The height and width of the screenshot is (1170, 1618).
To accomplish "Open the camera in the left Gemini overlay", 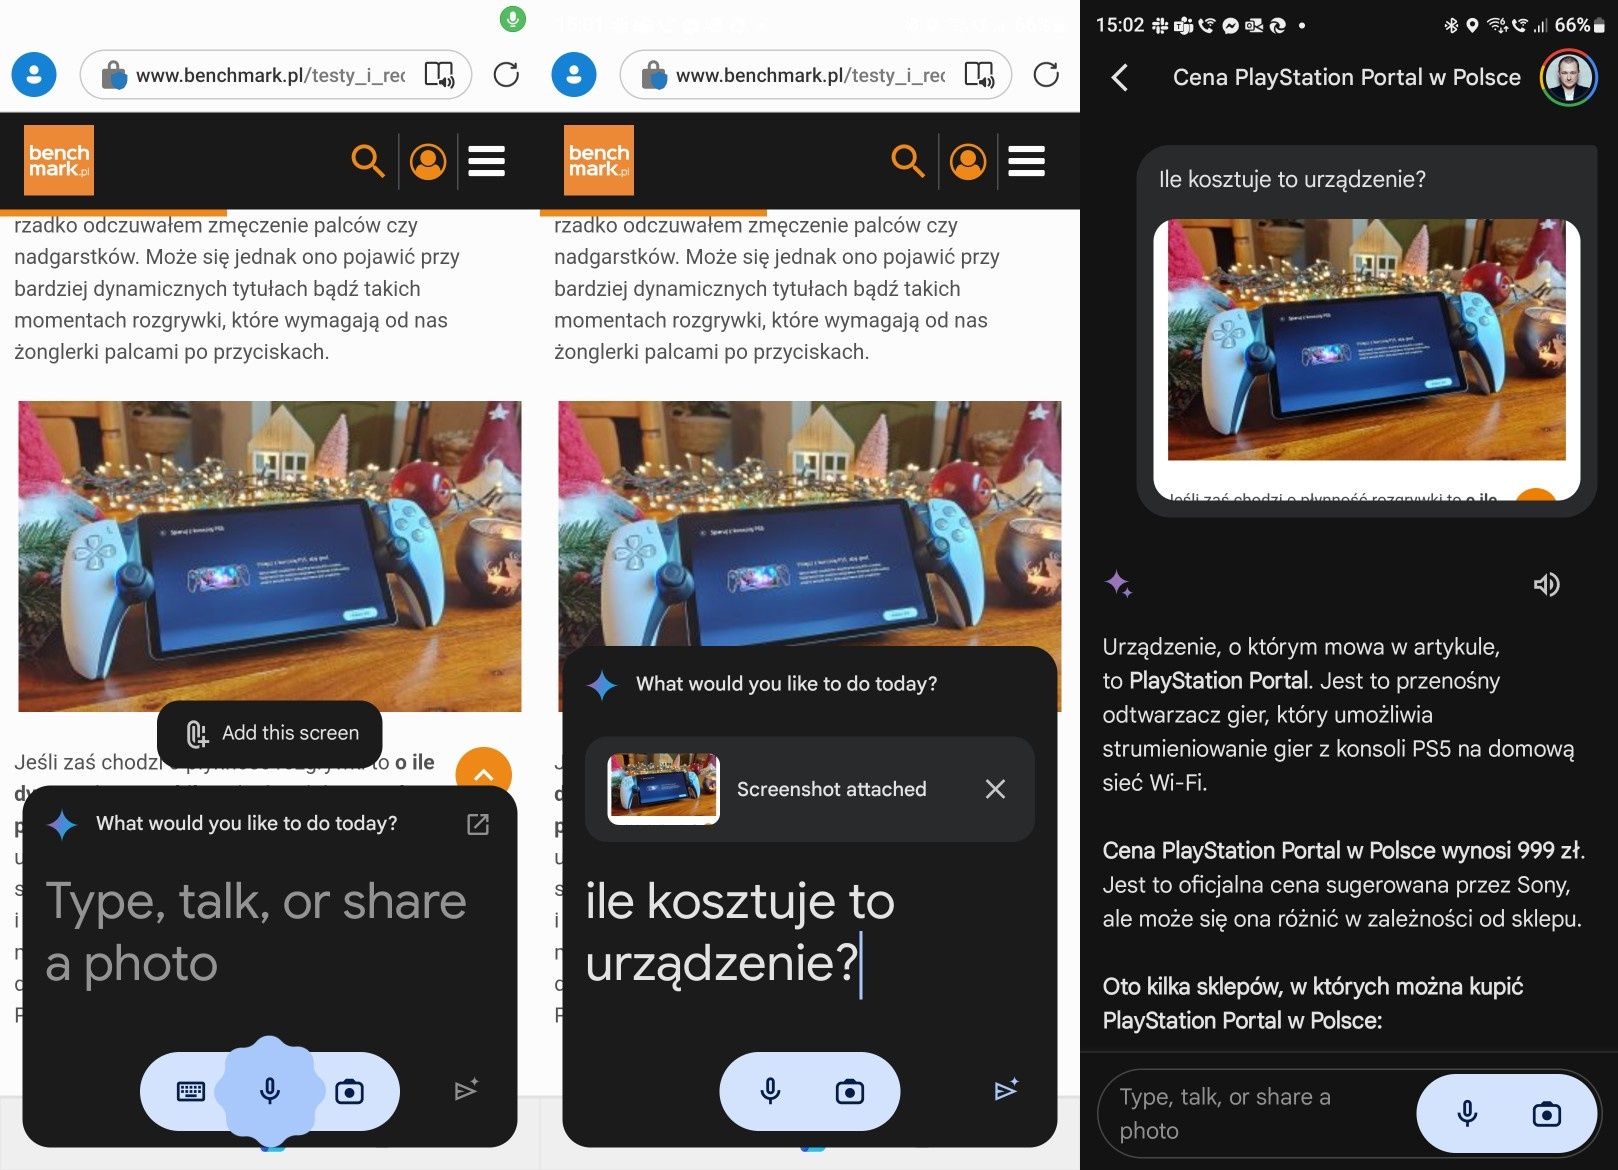I will (x=349, y=1091).
